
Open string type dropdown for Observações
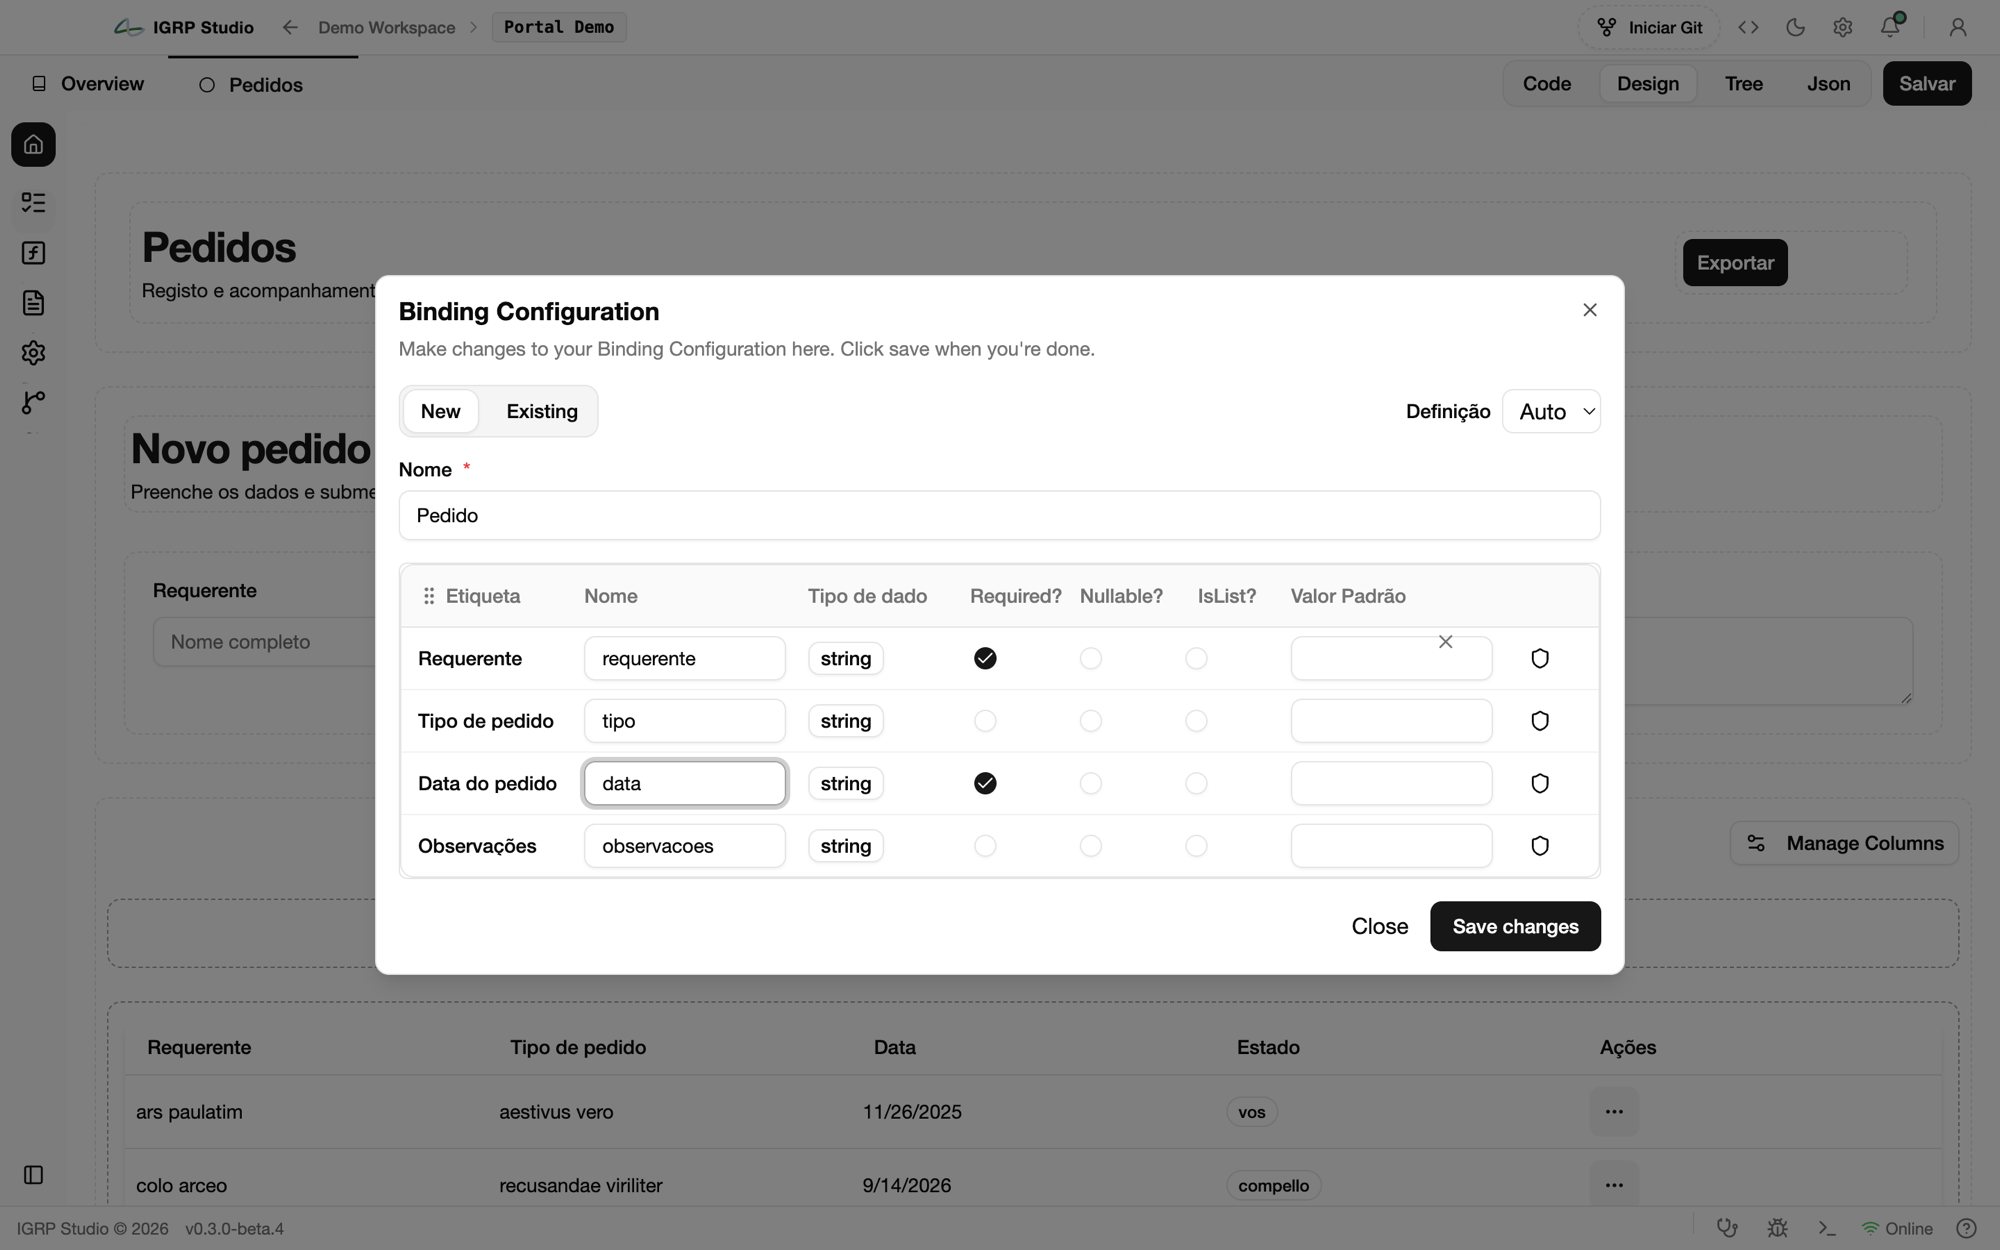coord(846,846)
